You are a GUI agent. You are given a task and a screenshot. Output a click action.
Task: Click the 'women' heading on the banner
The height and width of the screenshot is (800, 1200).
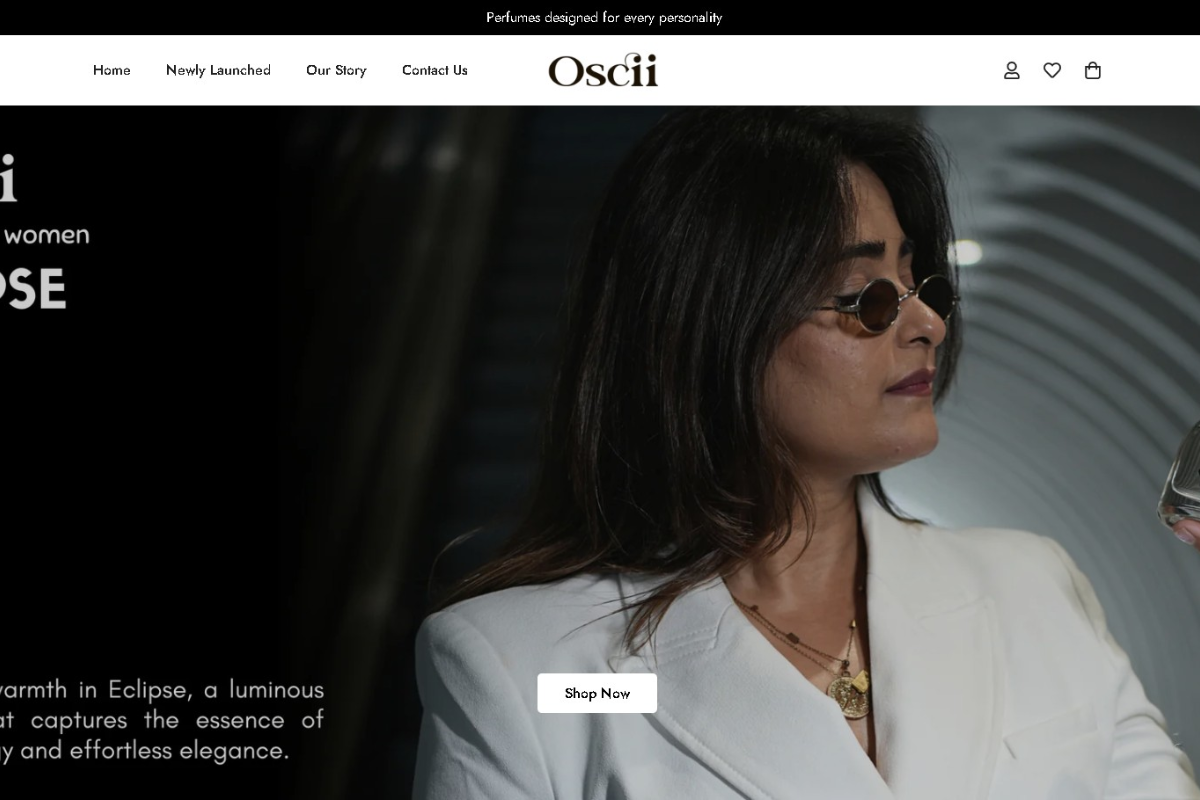[45, 235]
